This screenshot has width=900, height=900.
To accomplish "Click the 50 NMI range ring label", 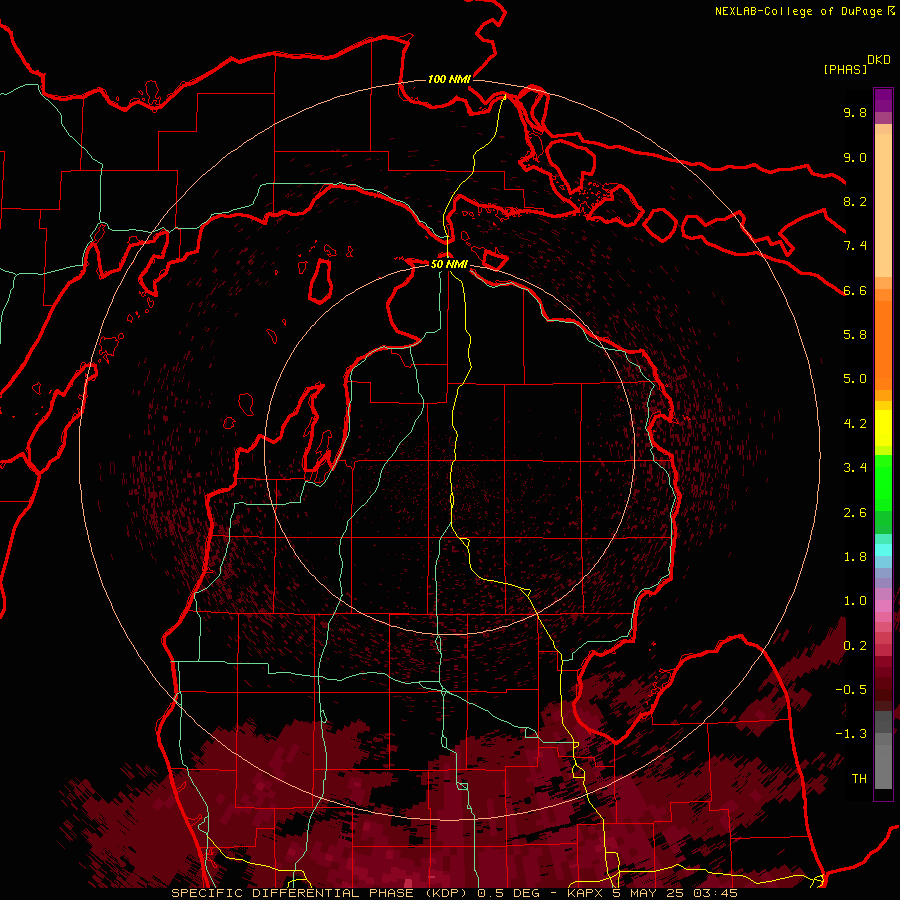I will (x=449, y=264).
